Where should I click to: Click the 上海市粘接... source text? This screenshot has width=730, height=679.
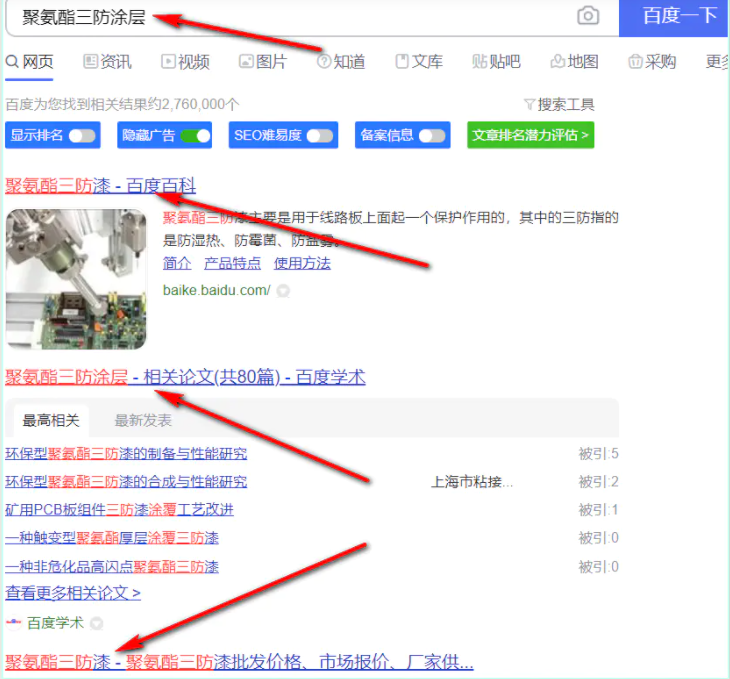click(x=472, y=482)
